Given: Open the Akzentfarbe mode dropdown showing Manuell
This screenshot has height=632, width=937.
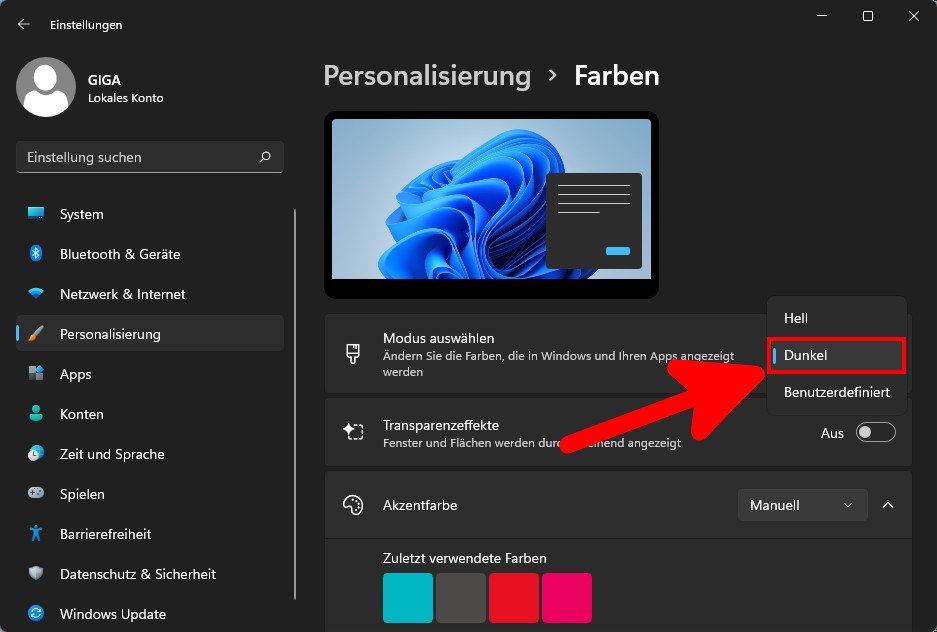Looking at the screenshot, I should [802, 505].
